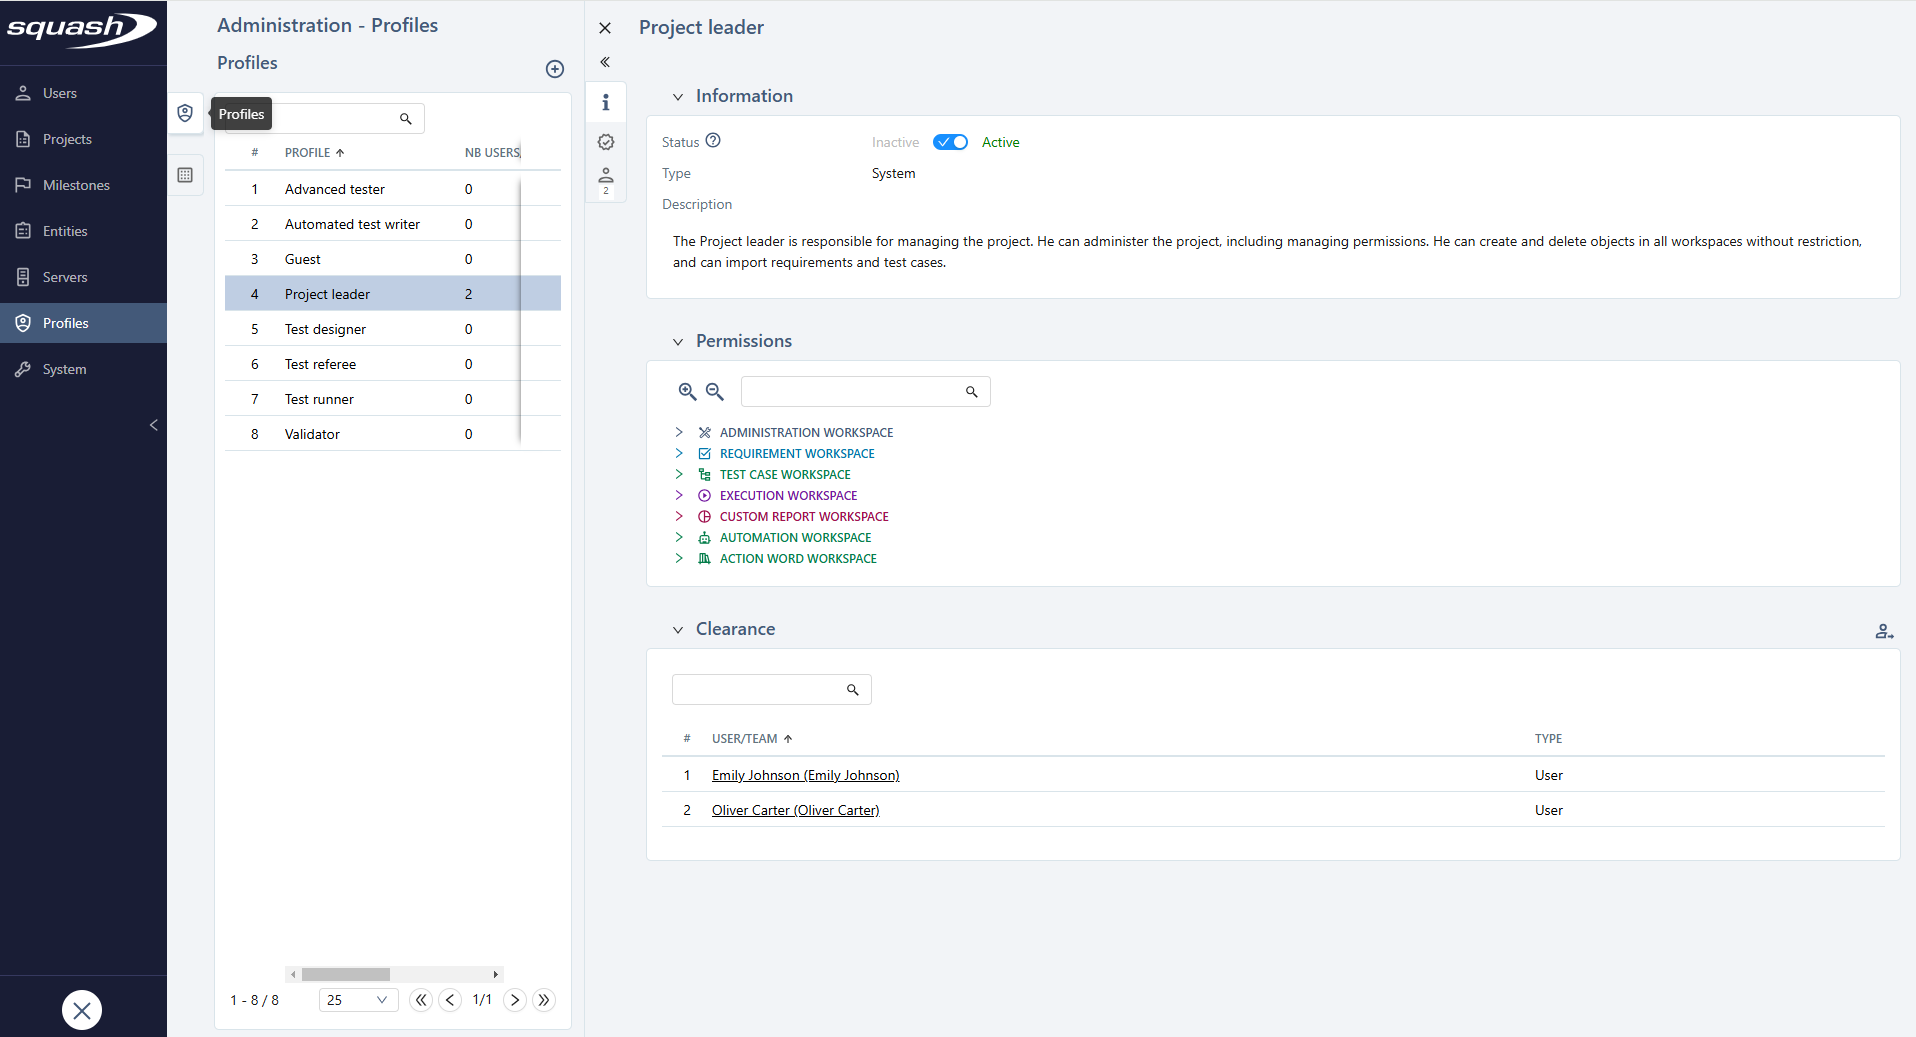
Task: Collapse the Clearance section
Action: 678,629
